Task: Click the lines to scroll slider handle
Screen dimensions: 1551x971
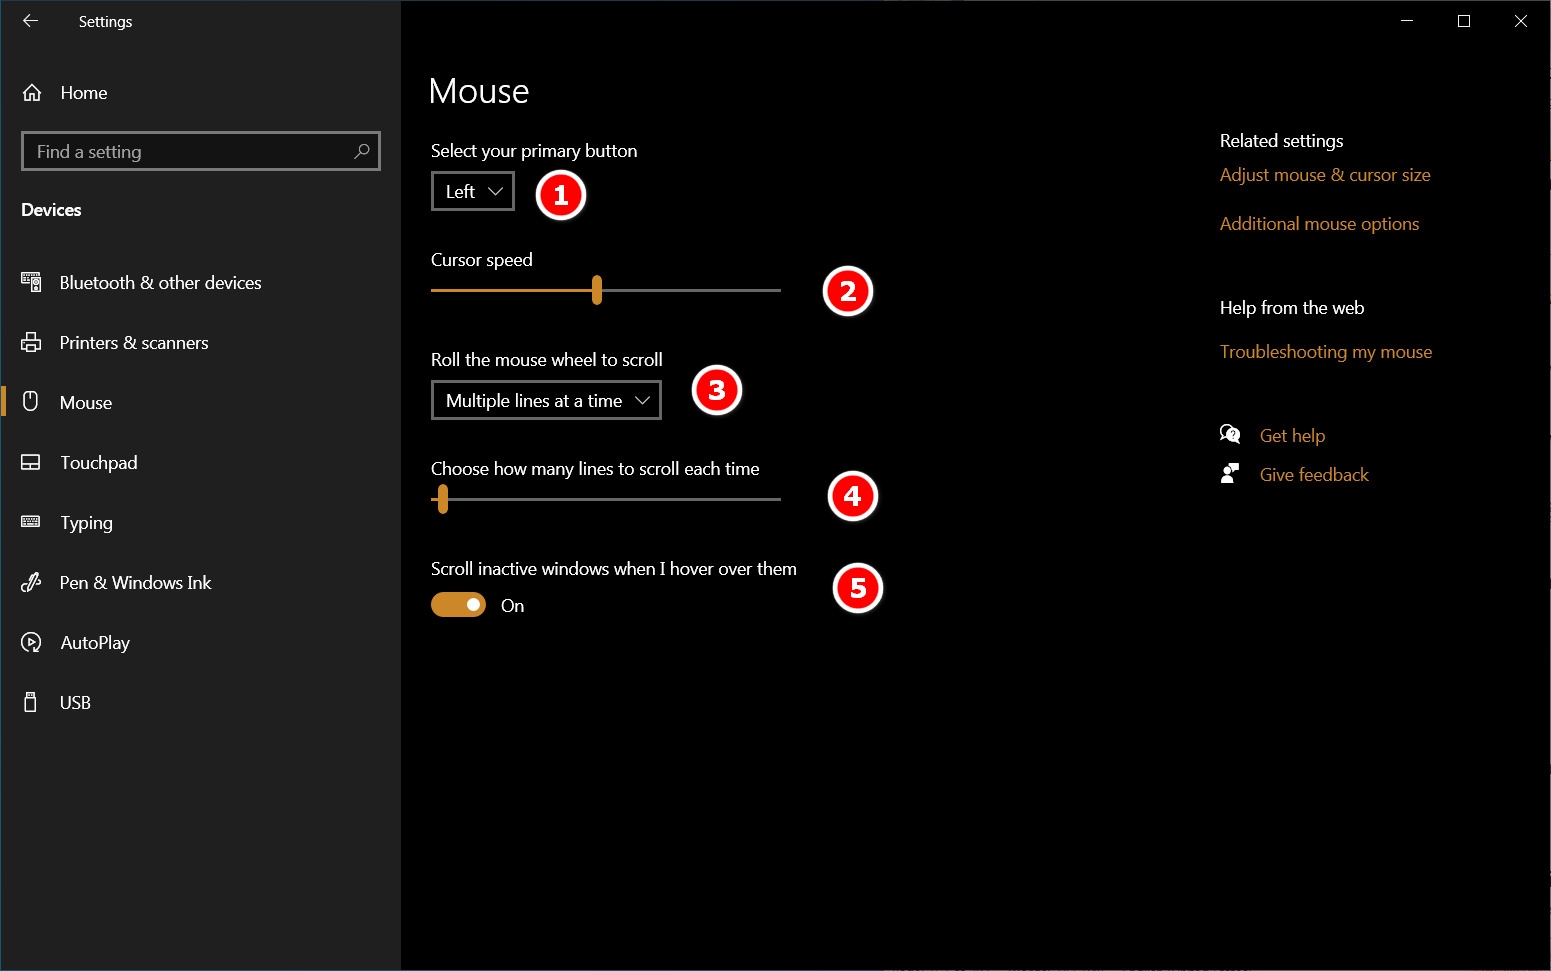Action: tap(443, 499)
